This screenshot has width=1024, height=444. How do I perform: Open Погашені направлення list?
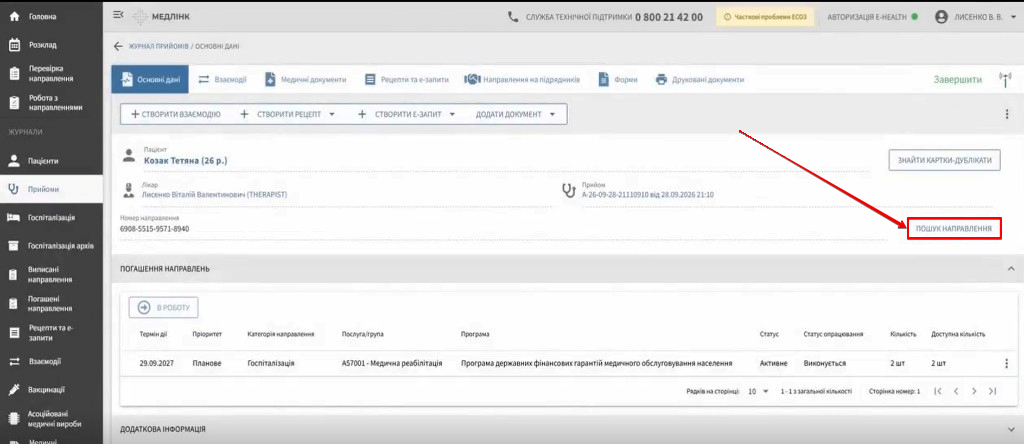click(51, 304)
